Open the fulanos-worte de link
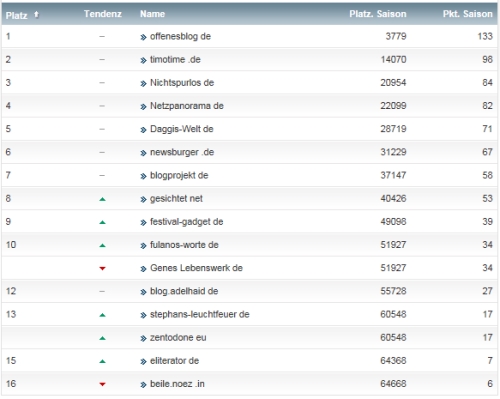Image resolution: width=500 pixels, height=399 pixels. 184,245
